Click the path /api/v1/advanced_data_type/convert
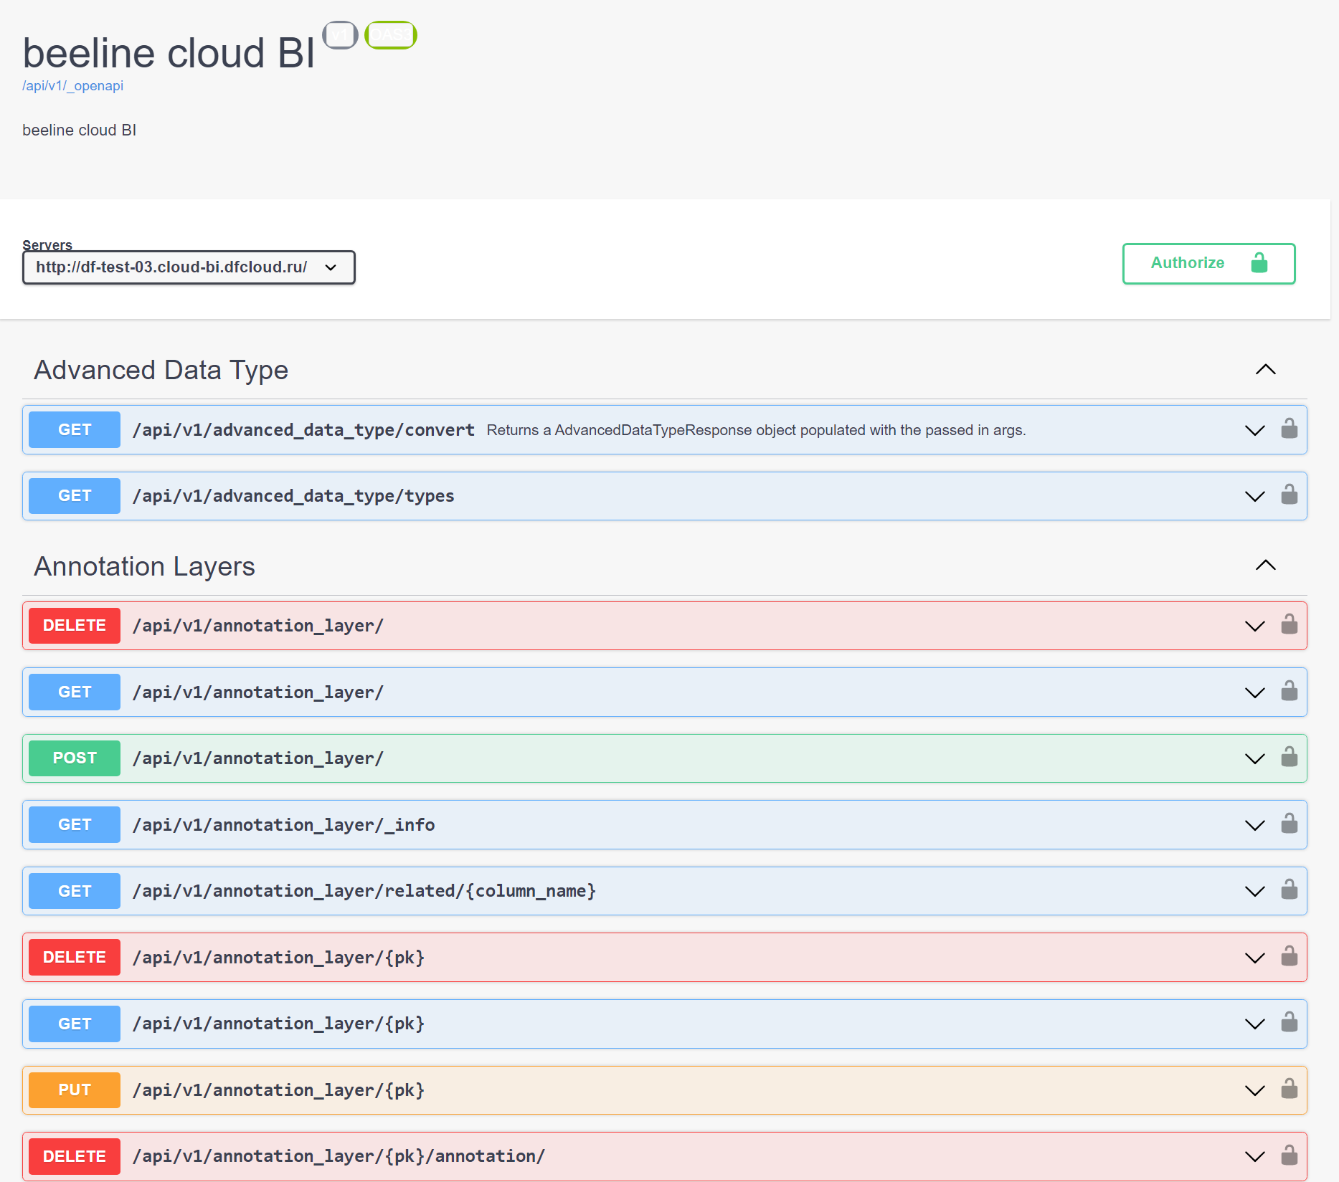This screenshot has width=1339, height=1182. click(304, 430)
